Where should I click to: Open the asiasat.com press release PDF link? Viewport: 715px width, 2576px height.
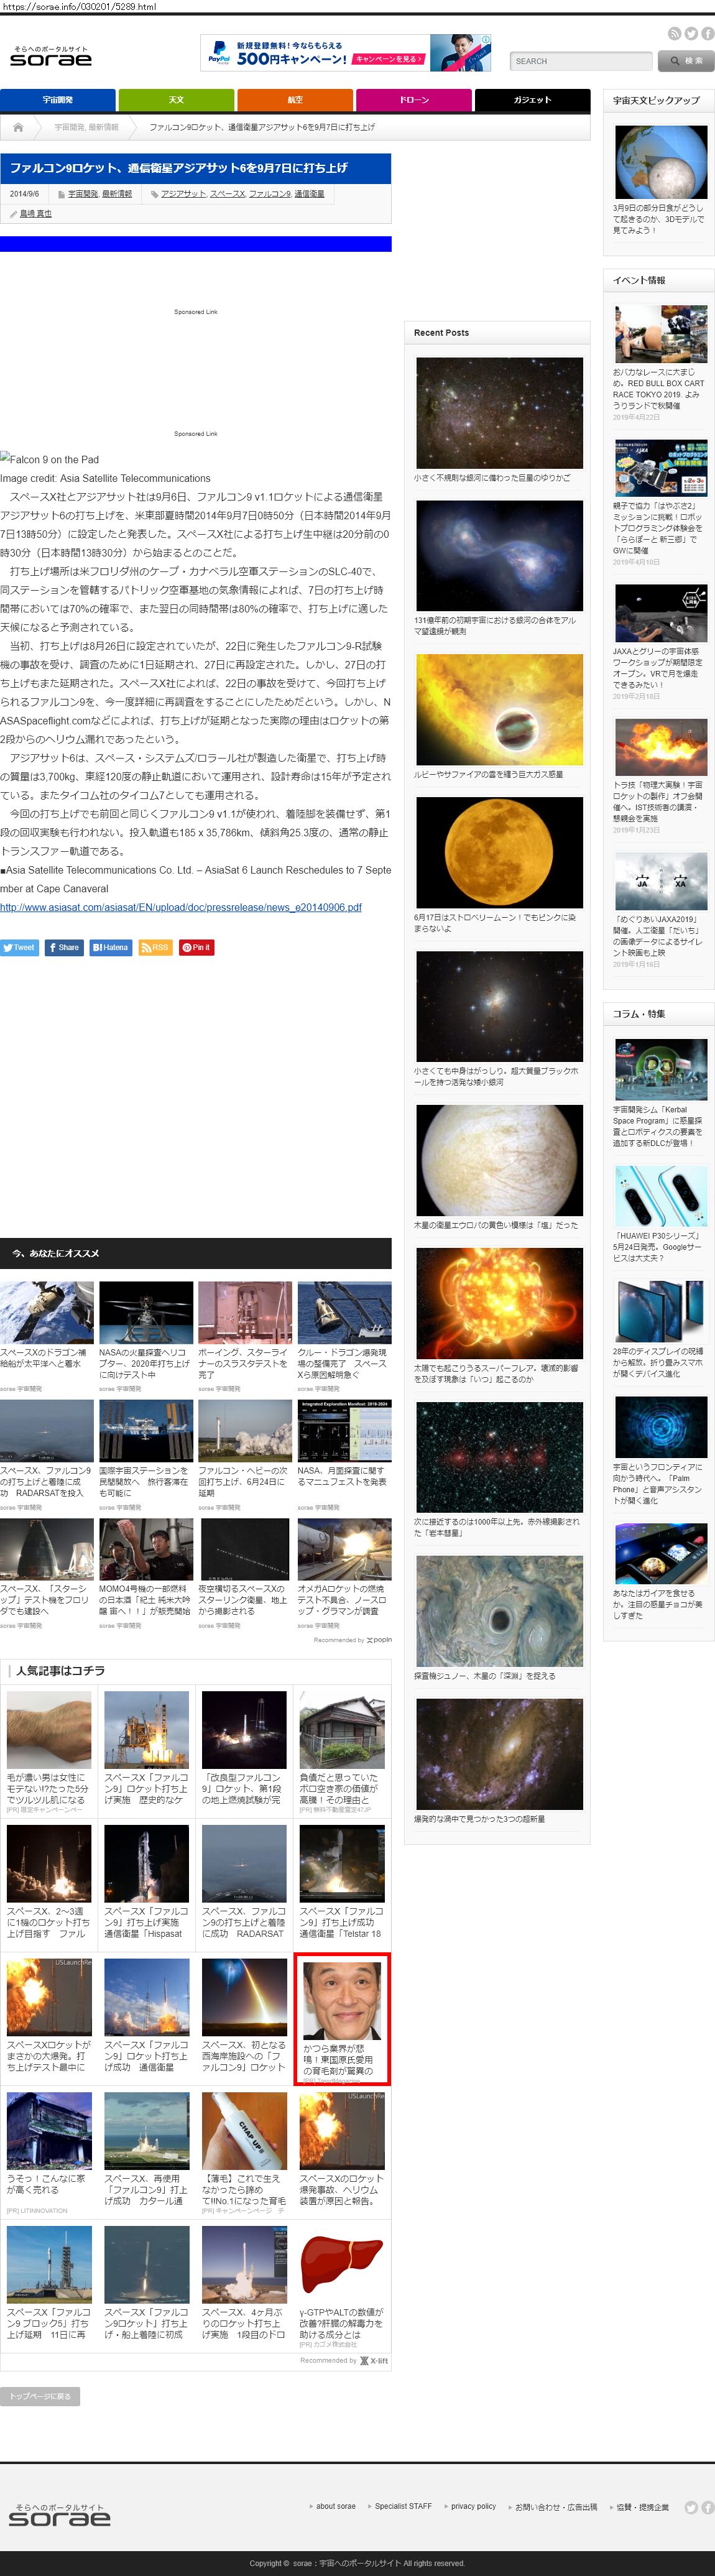(181, 907)
